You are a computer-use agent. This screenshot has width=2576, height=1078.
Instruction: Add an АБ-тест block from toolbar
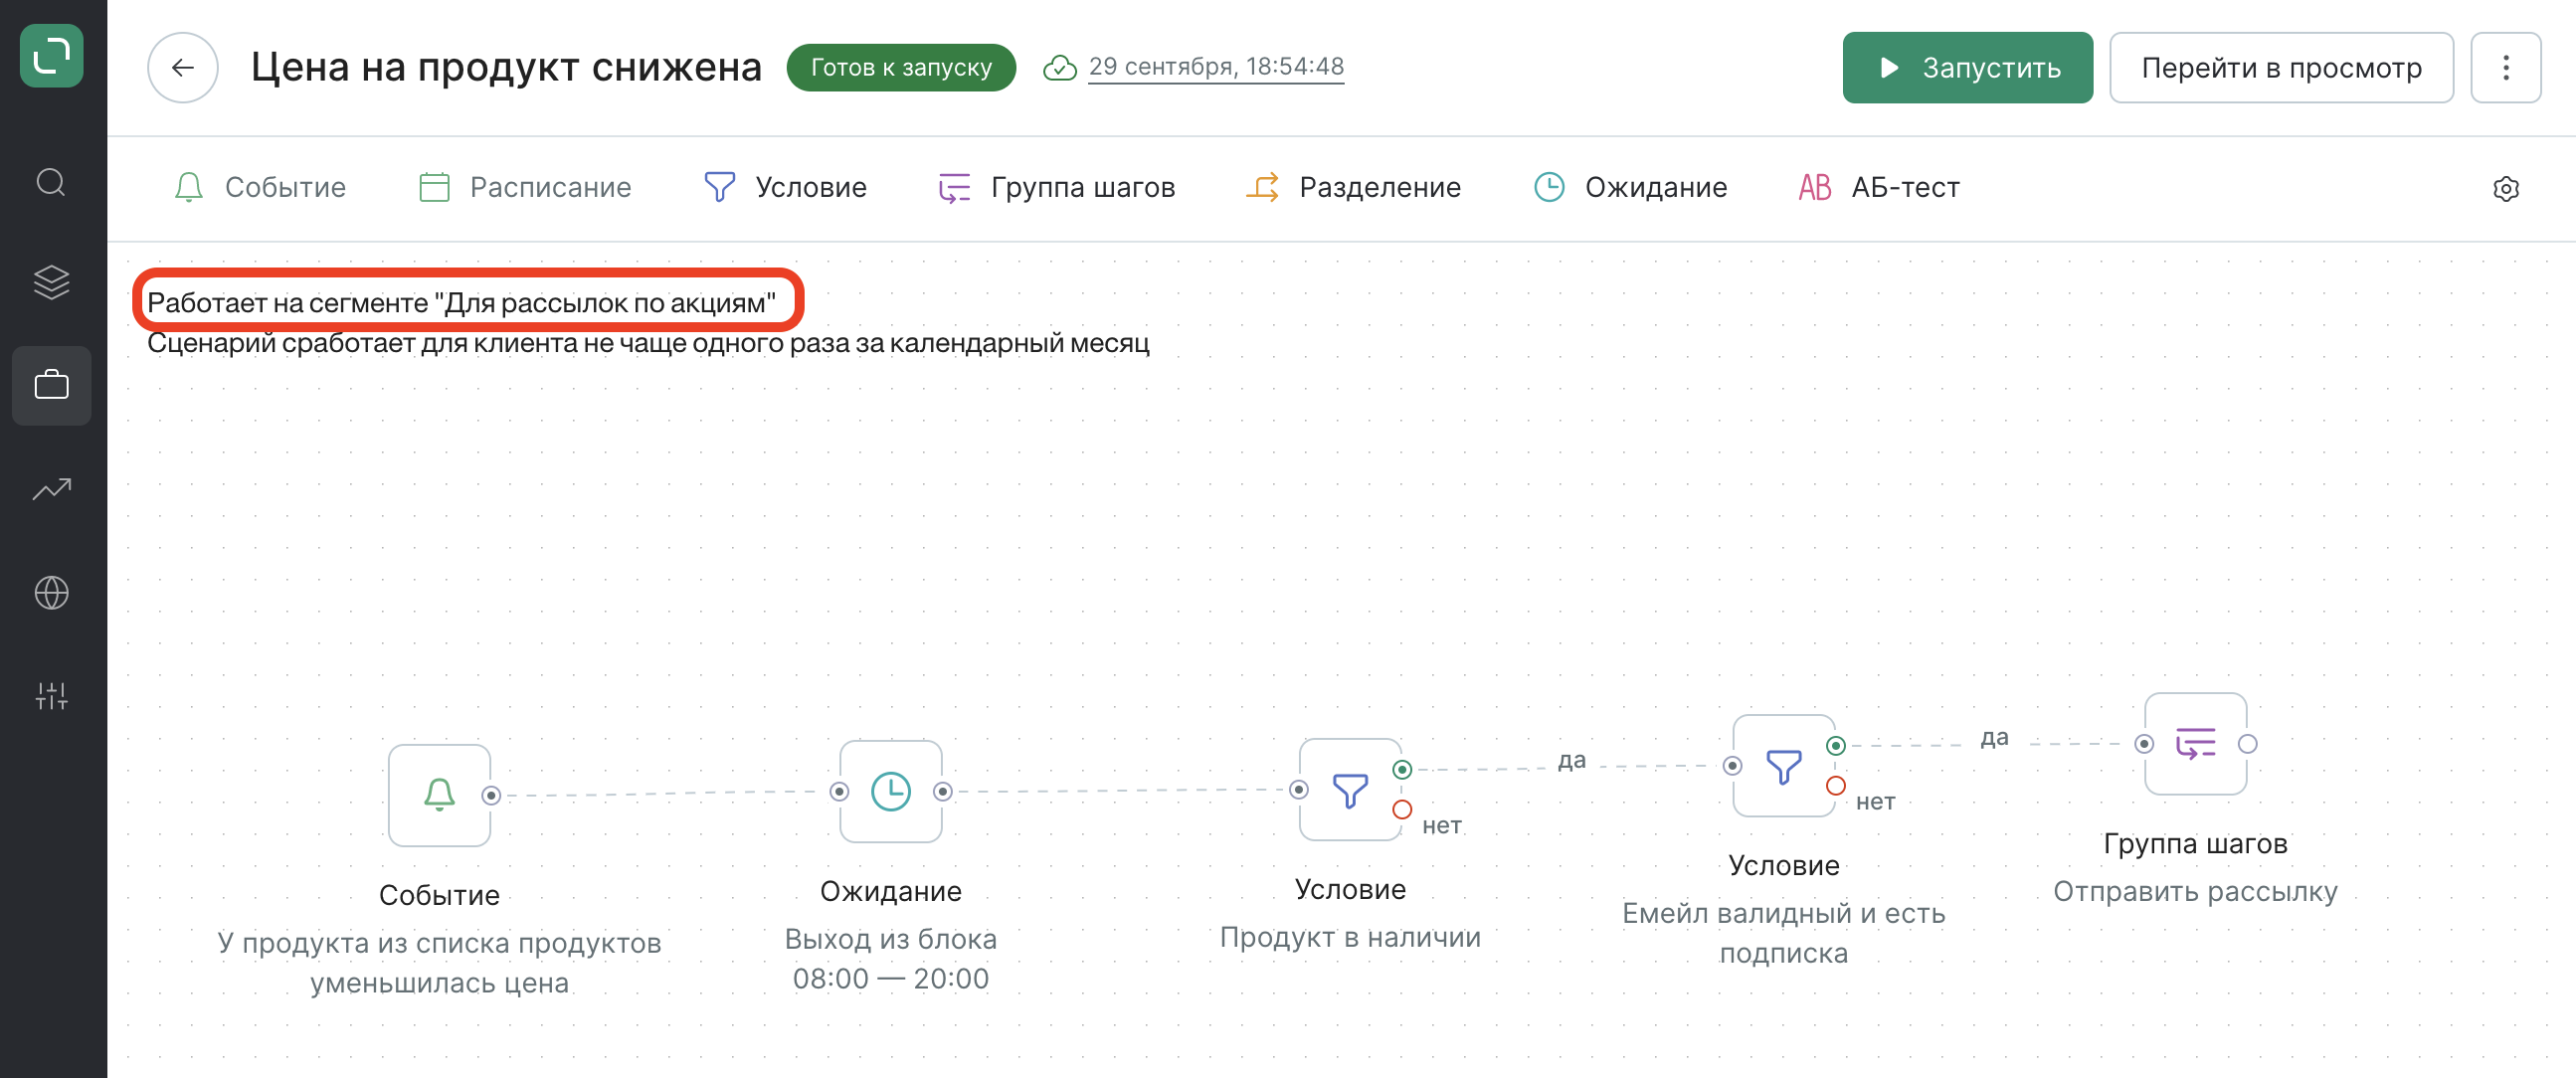1879,187
